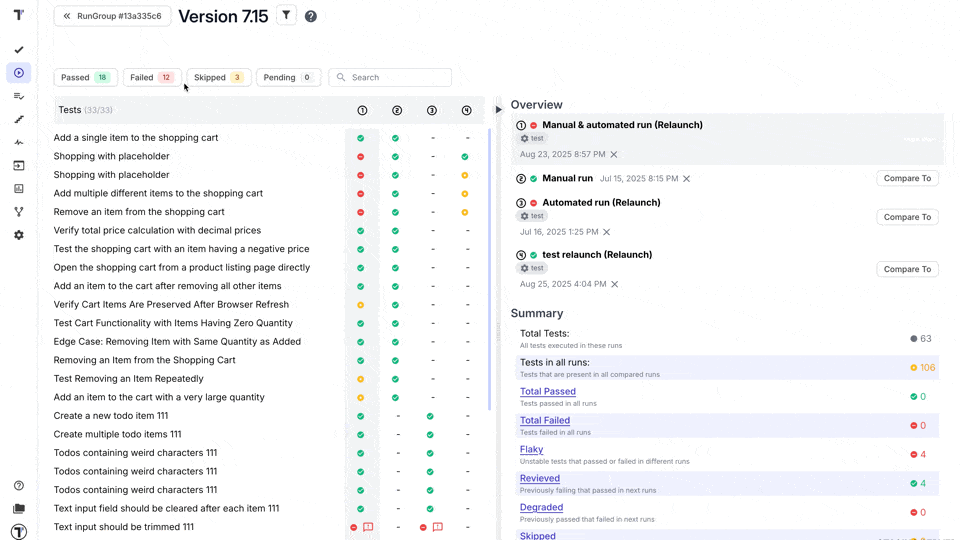The width and height of the screenshot is (960, 540).
Task: Open the Flaky link in Summary
Action: pyautogui.click(x=531, y=450)
